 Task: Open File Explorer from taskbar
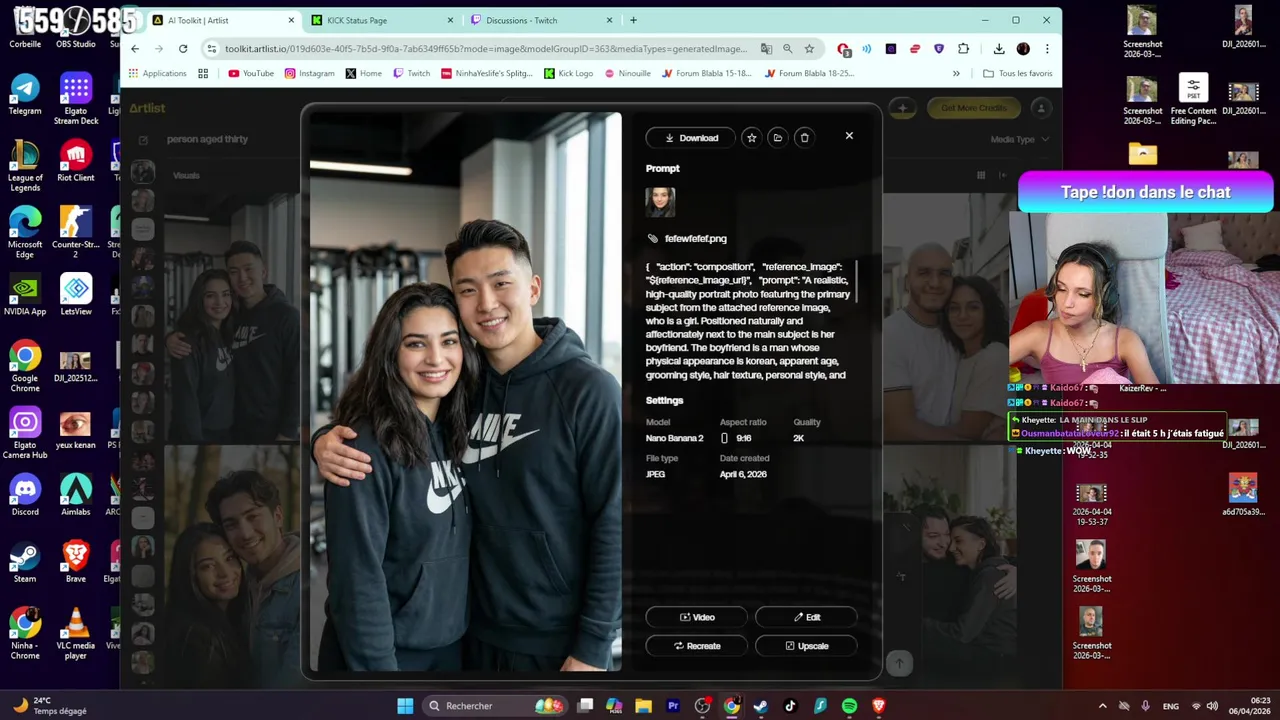pyautogui.click(x=643, y=706)
